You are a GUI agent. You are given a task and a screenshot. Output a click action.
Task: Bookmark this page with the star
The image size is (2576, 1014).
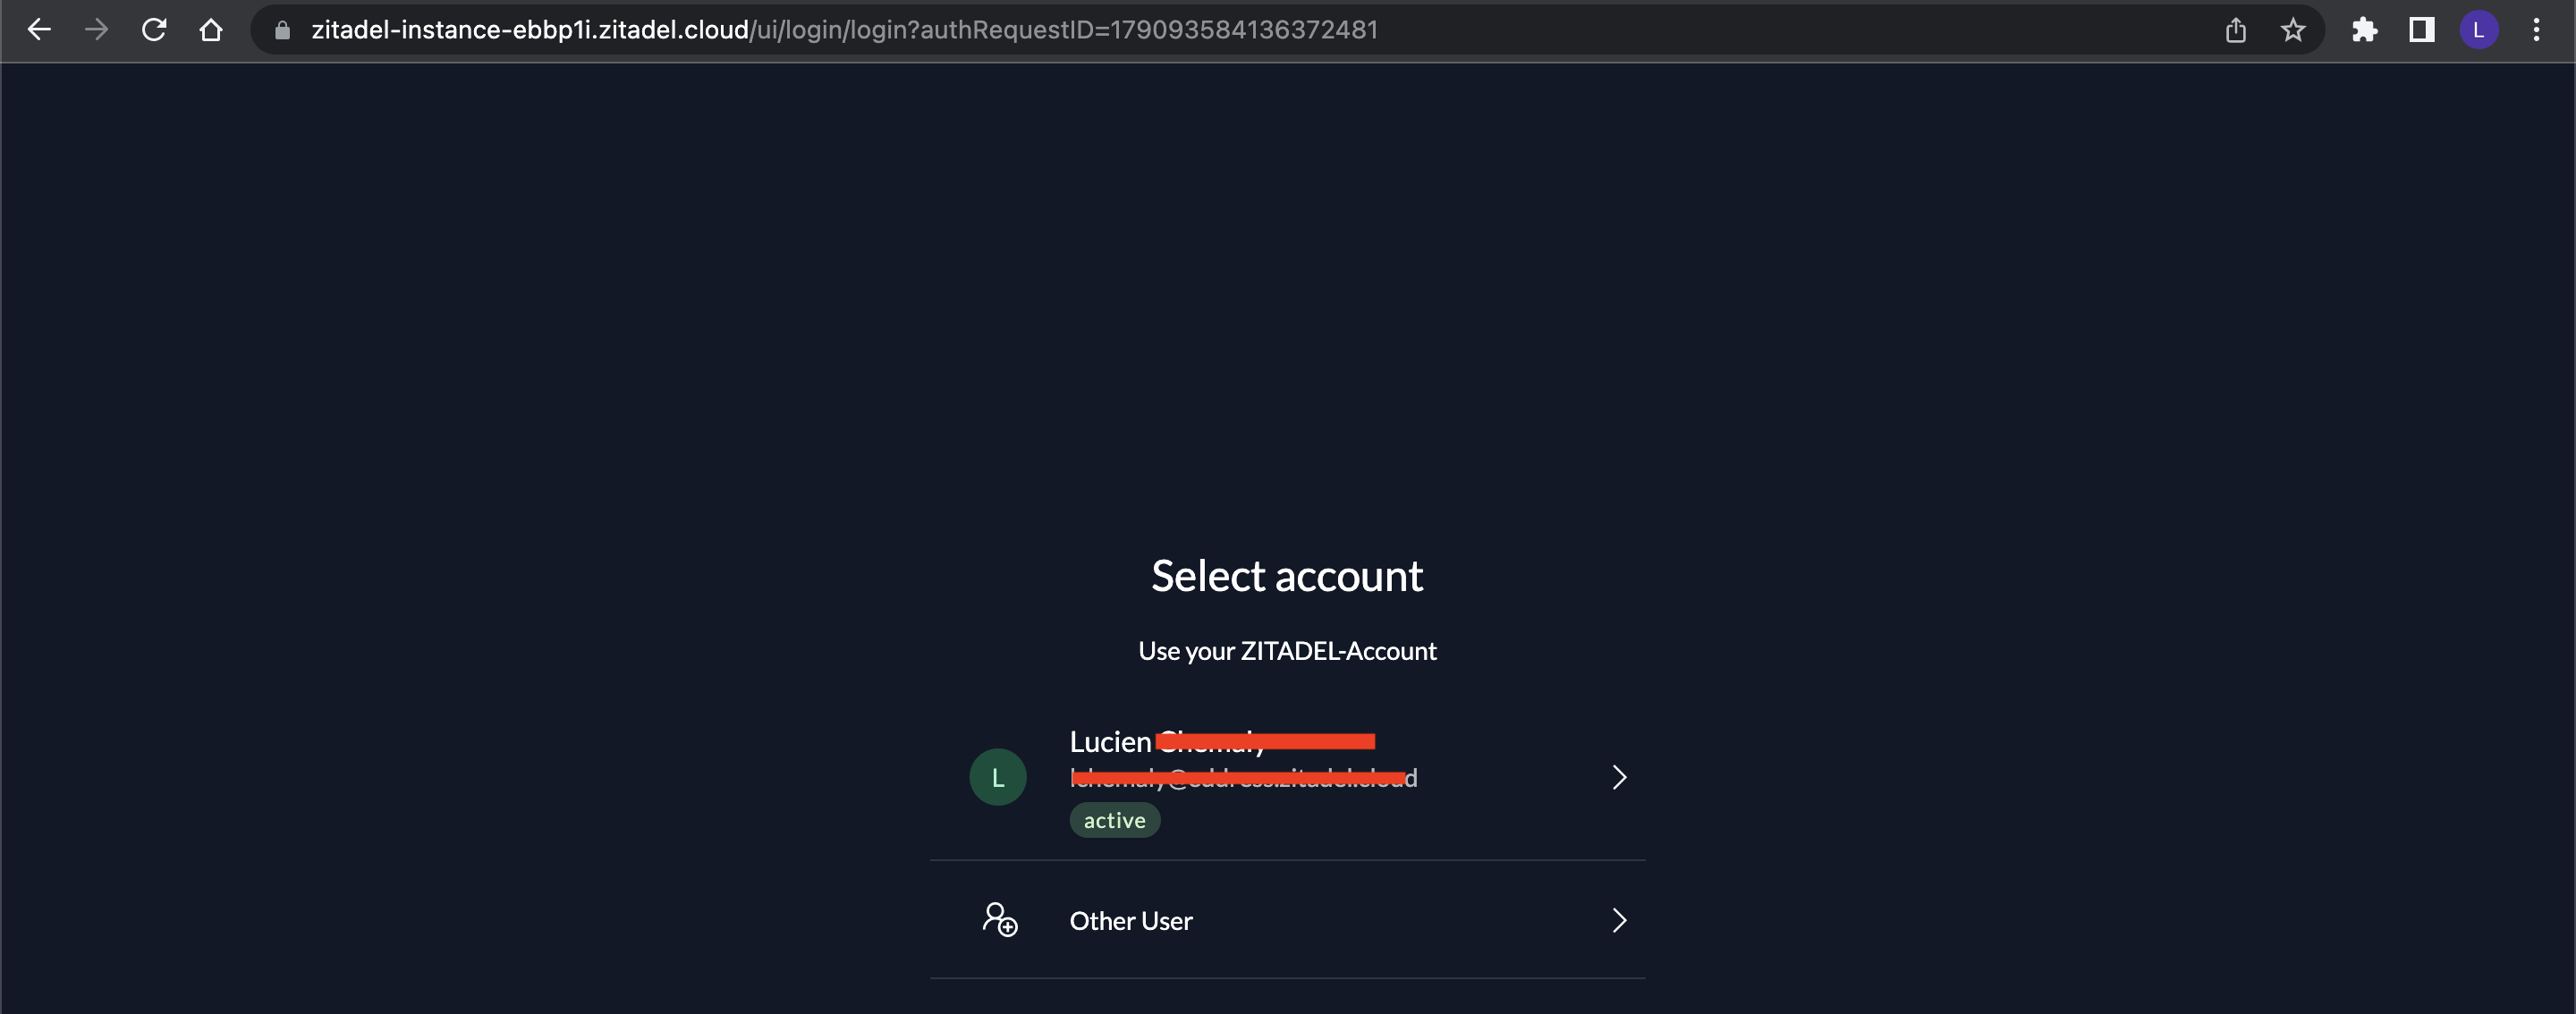(x=2293, y=30)
